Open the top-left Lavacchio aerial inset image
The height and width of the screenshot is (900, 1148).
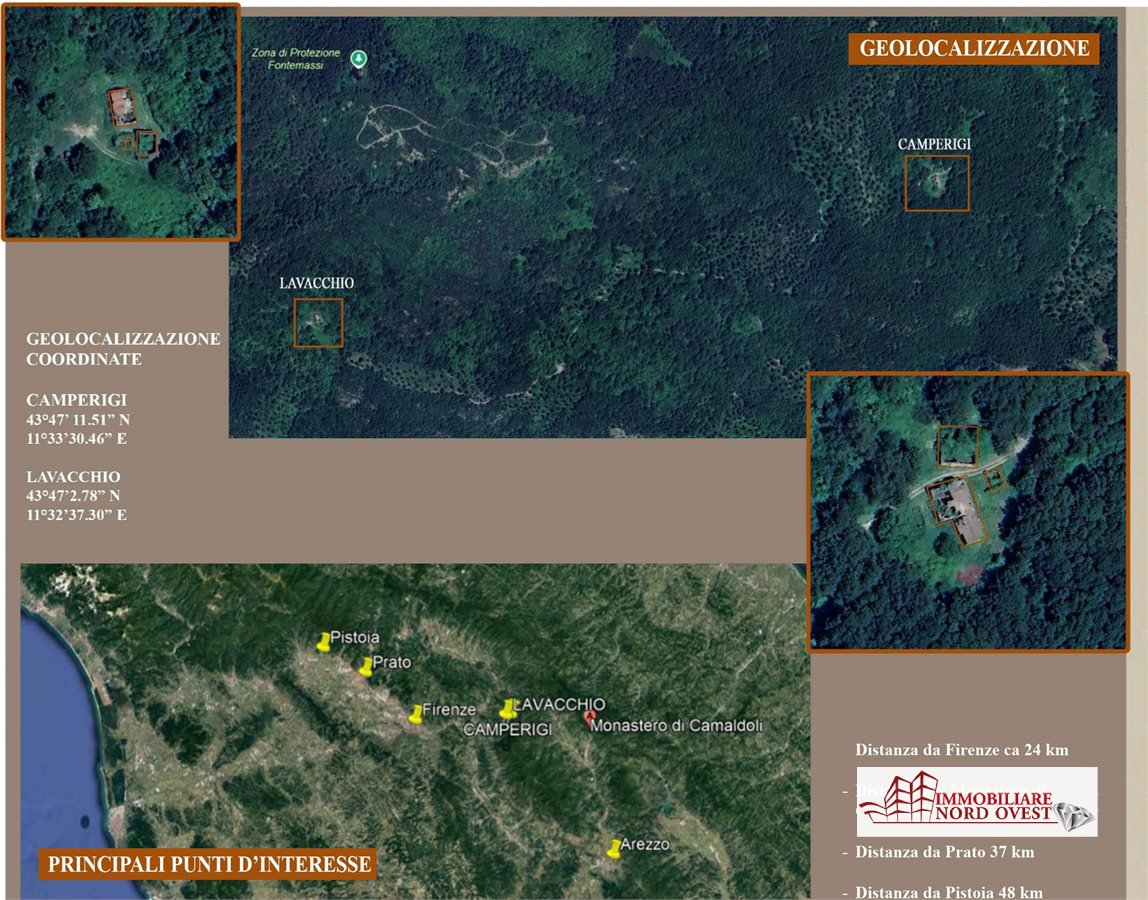121,122
